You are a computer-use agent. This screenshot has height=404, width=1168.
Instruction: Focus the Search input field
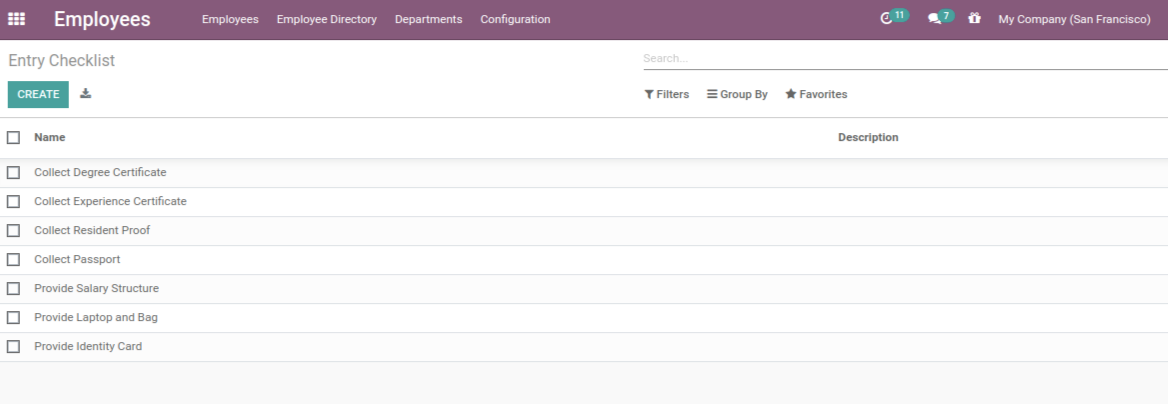click(905, 58)
